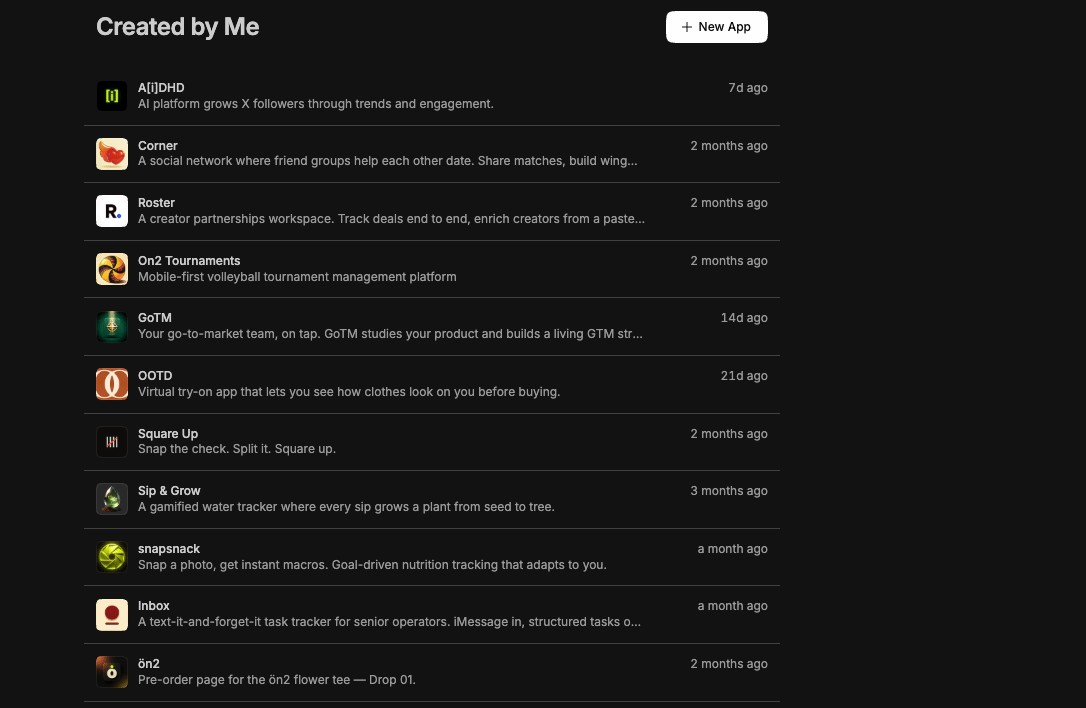This screenshot has width=1086, height=708.
Task: Click the '7d ago' timestamp for A[i]DHD
Action: (747, 88)
